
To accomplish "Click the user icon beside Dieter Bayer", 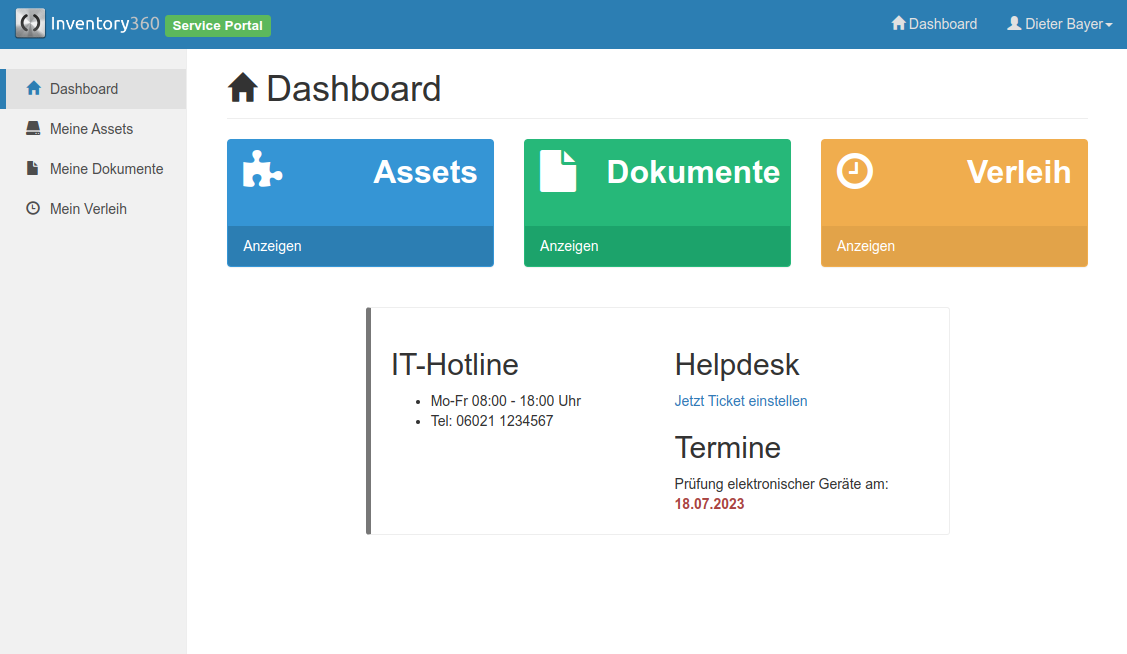I will (x=1013, y=23).
